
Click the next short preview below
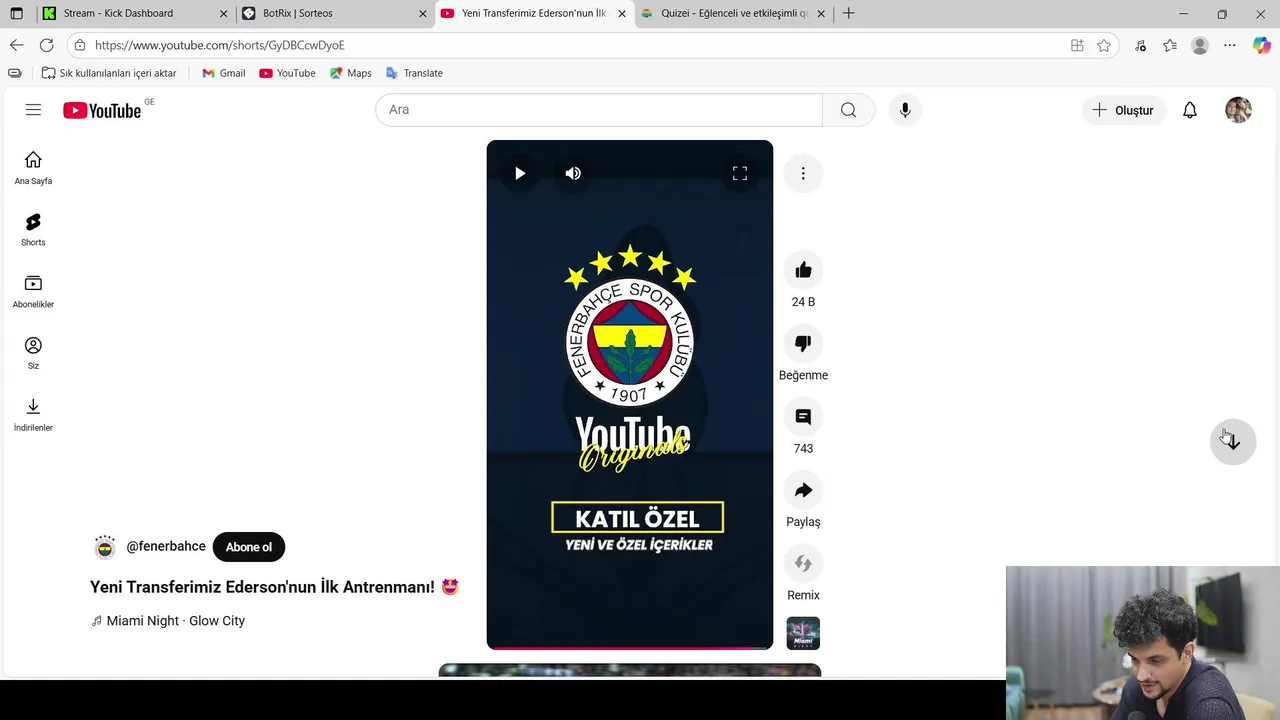pos(630,669)
